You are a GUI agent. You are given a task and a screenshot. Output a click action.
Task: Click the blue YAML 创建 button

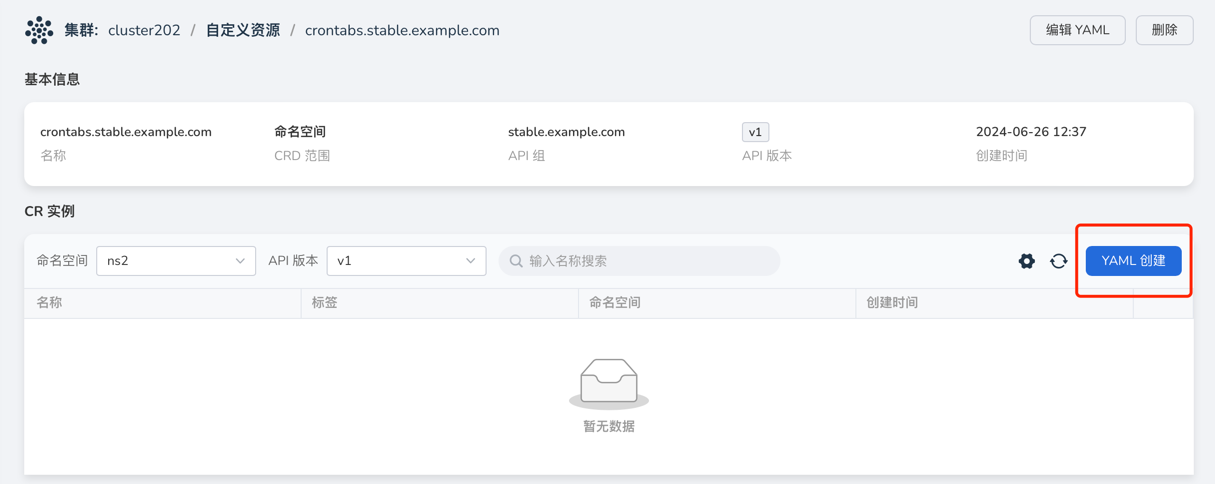pyautogui.click(x=1133, y=261)
